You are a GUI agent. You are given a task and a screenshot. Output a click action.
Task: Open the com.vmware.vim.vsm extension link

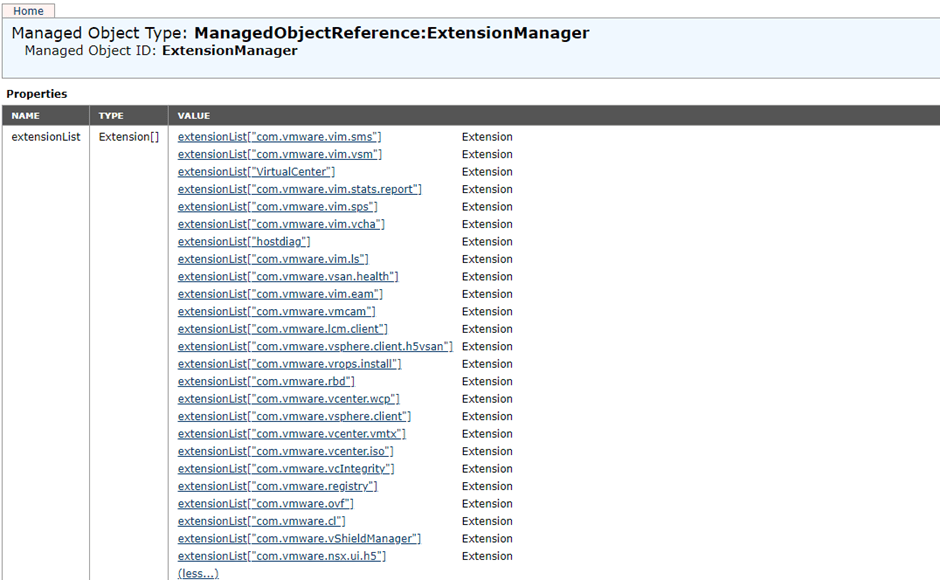pyautogui.click(x=279, y=154)
